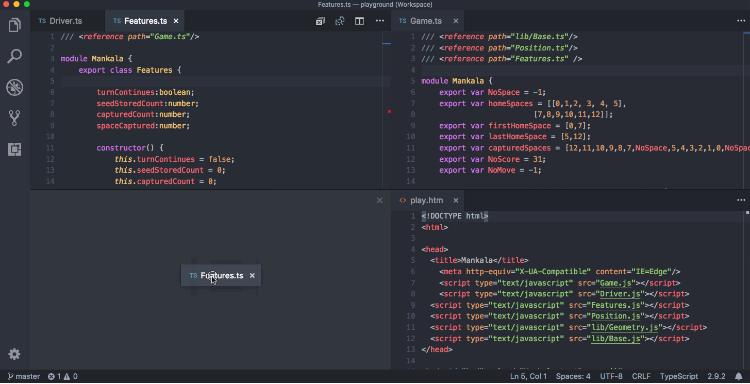
Task: Select language mode TypeScript in status bar
Action: click(x=679, y=376)
